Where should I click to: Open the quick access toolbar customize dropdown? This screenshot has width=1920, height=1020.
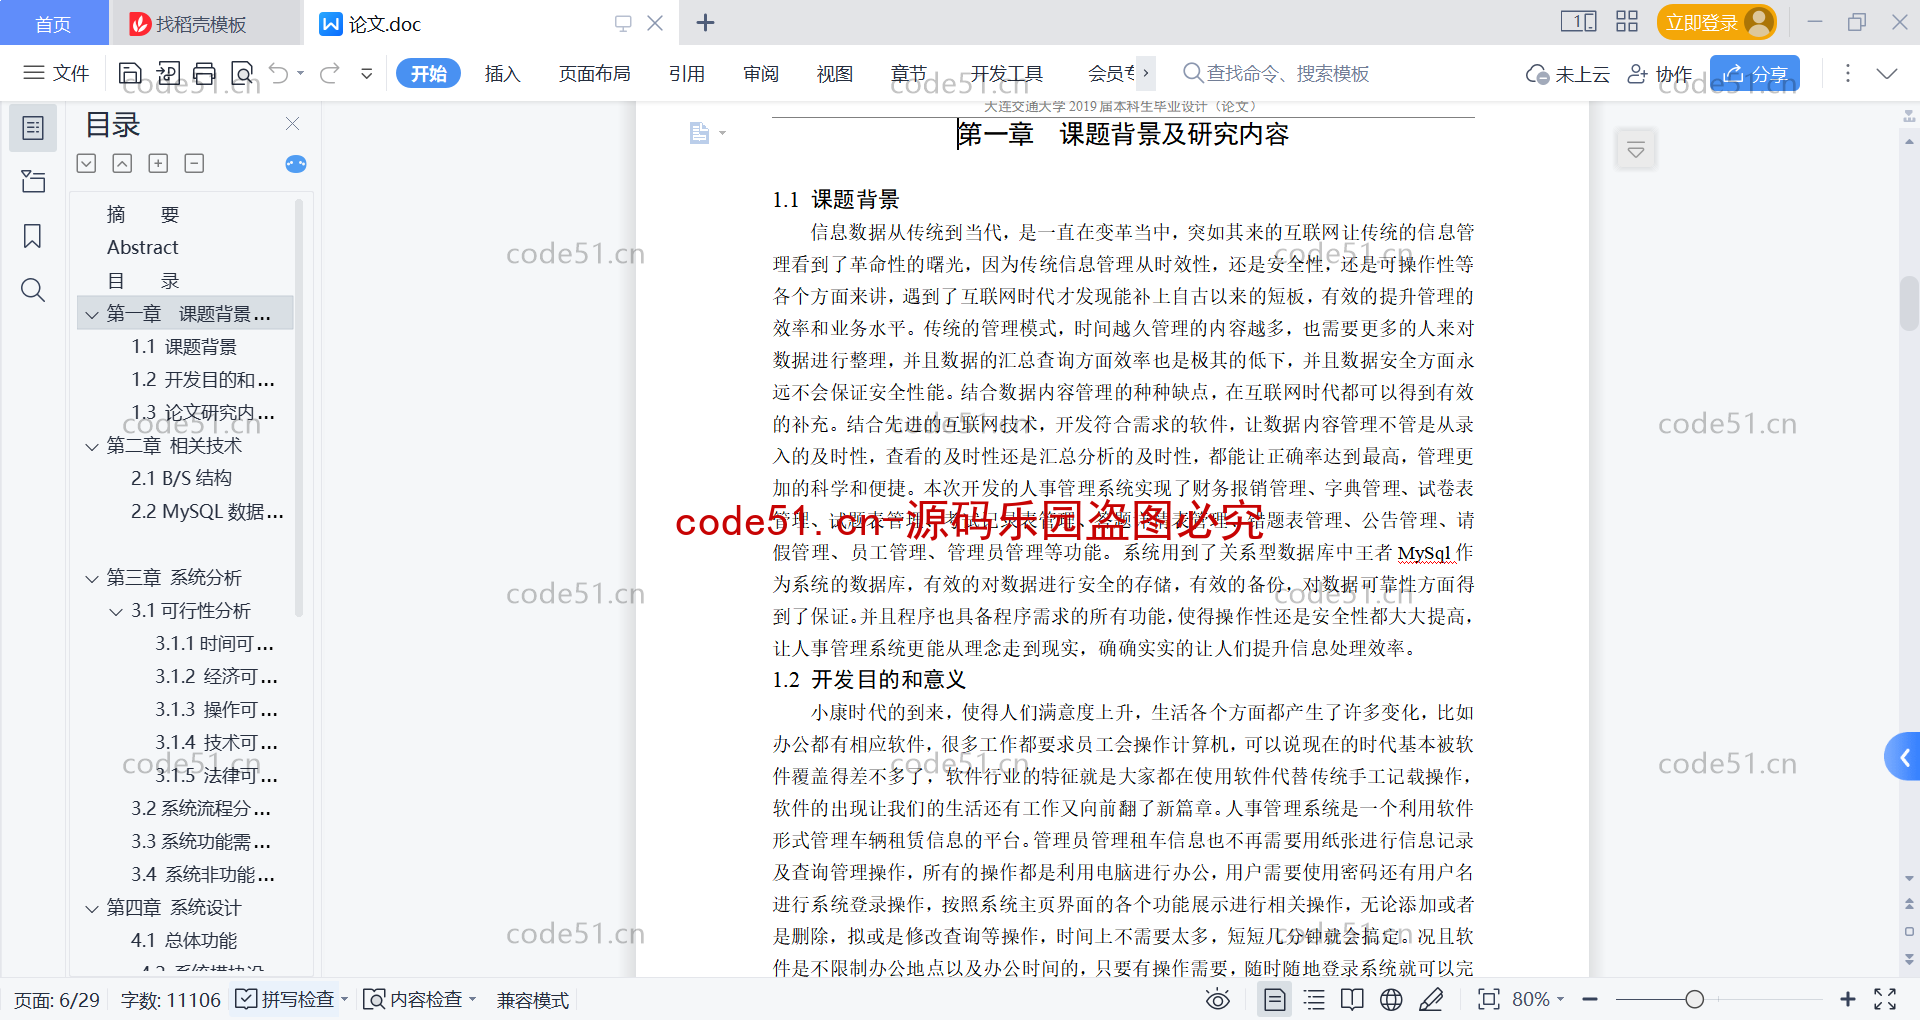tap(367, 73)
